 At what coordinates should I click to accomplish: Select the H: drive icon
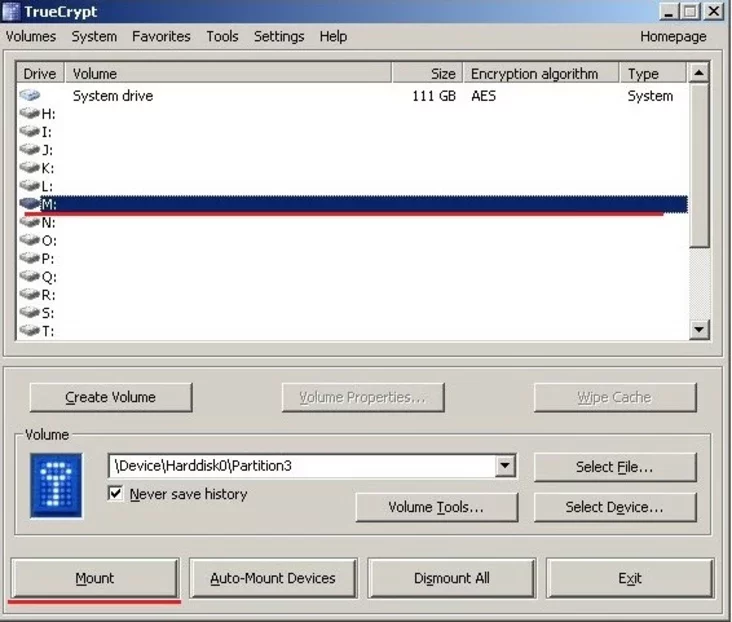[29, 114]
